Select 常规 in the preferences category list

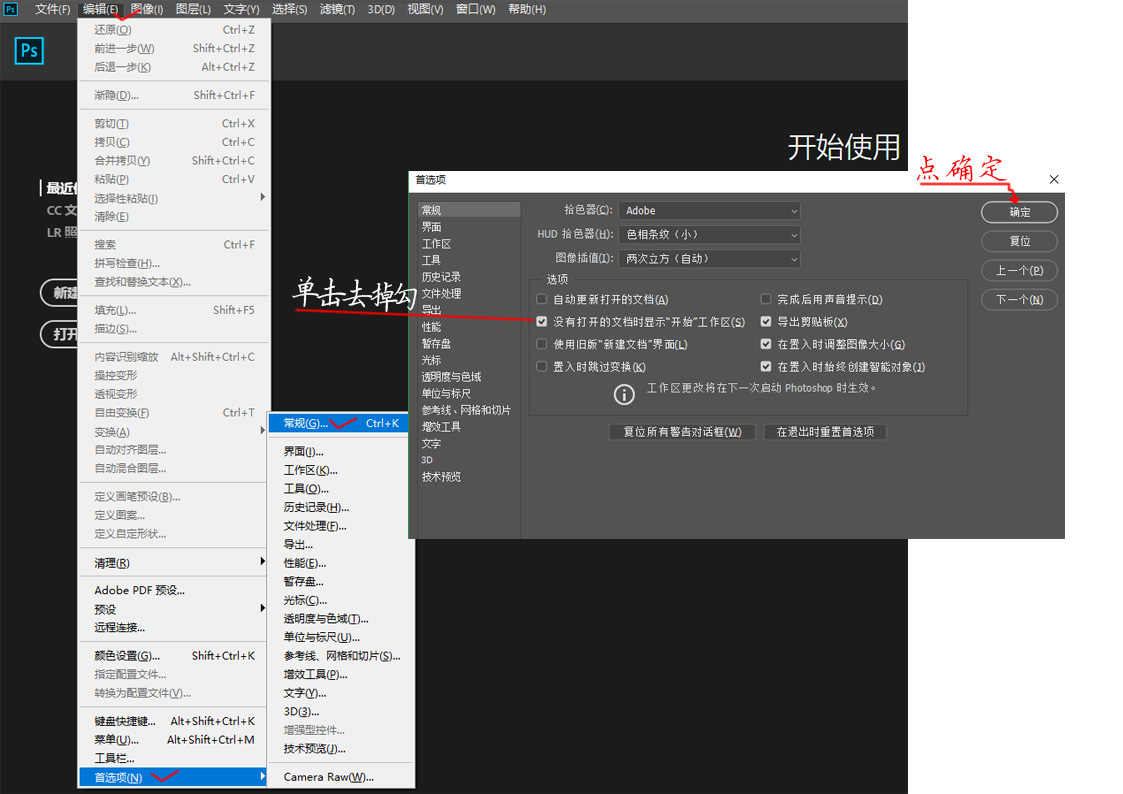(x=469, y=210)
